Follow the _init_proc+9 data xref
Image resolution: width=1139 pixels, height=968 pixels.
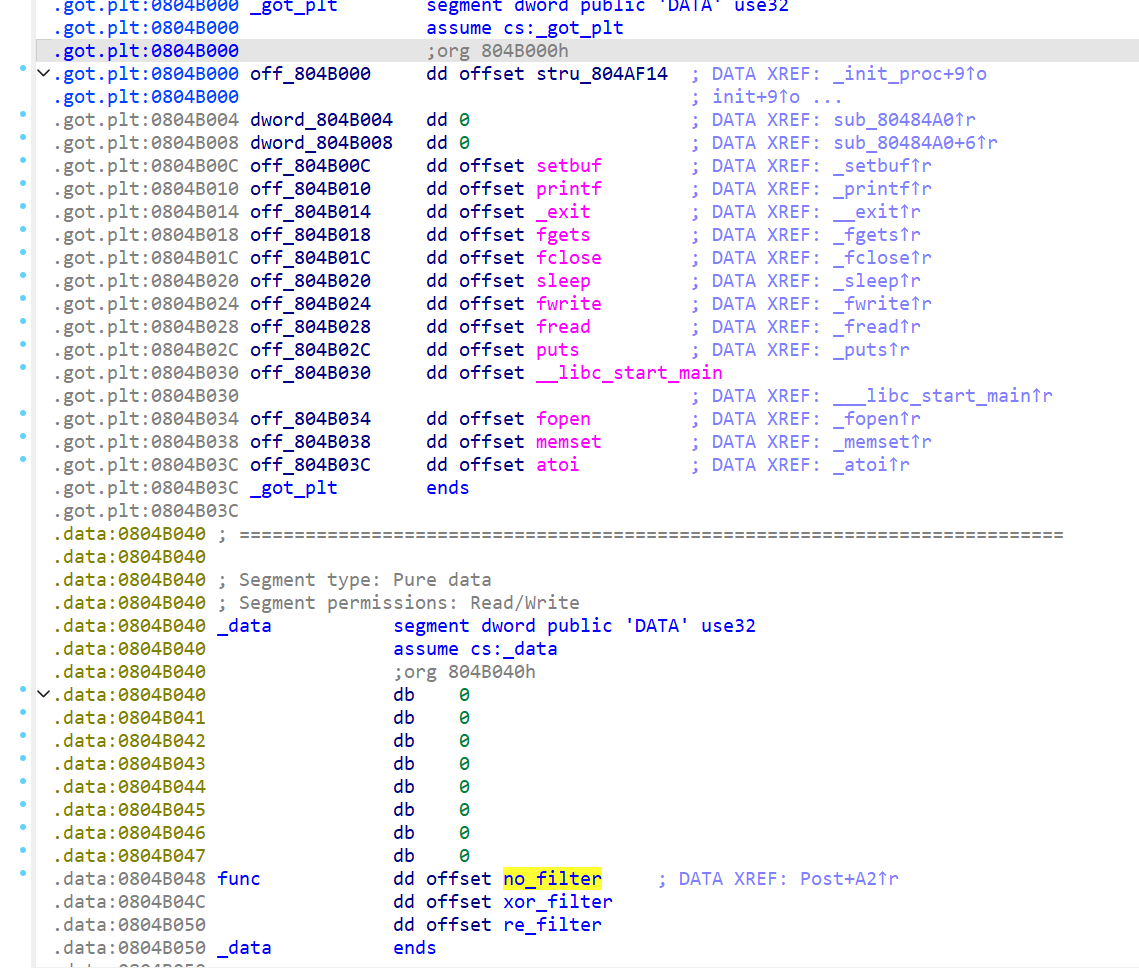click(x=899, y=74)
